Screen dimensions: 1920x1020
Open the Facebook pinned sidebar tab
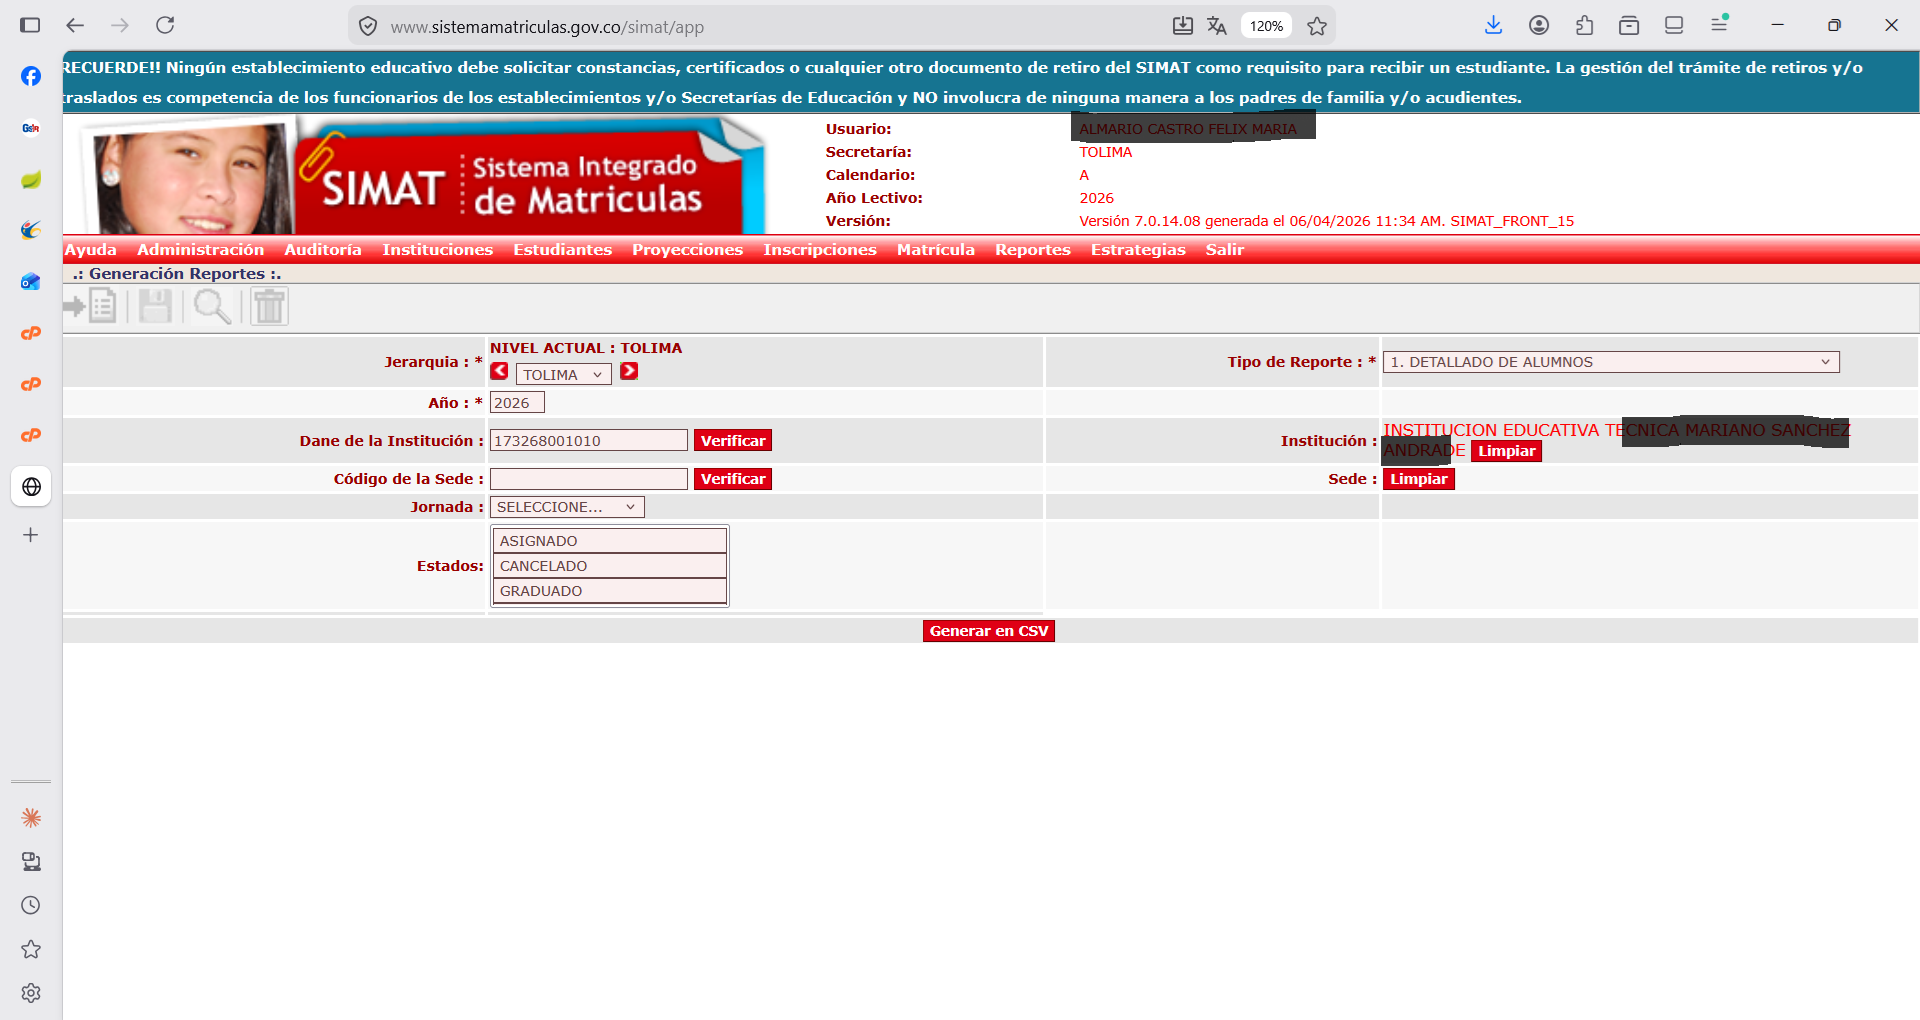[x=31, y=76]
